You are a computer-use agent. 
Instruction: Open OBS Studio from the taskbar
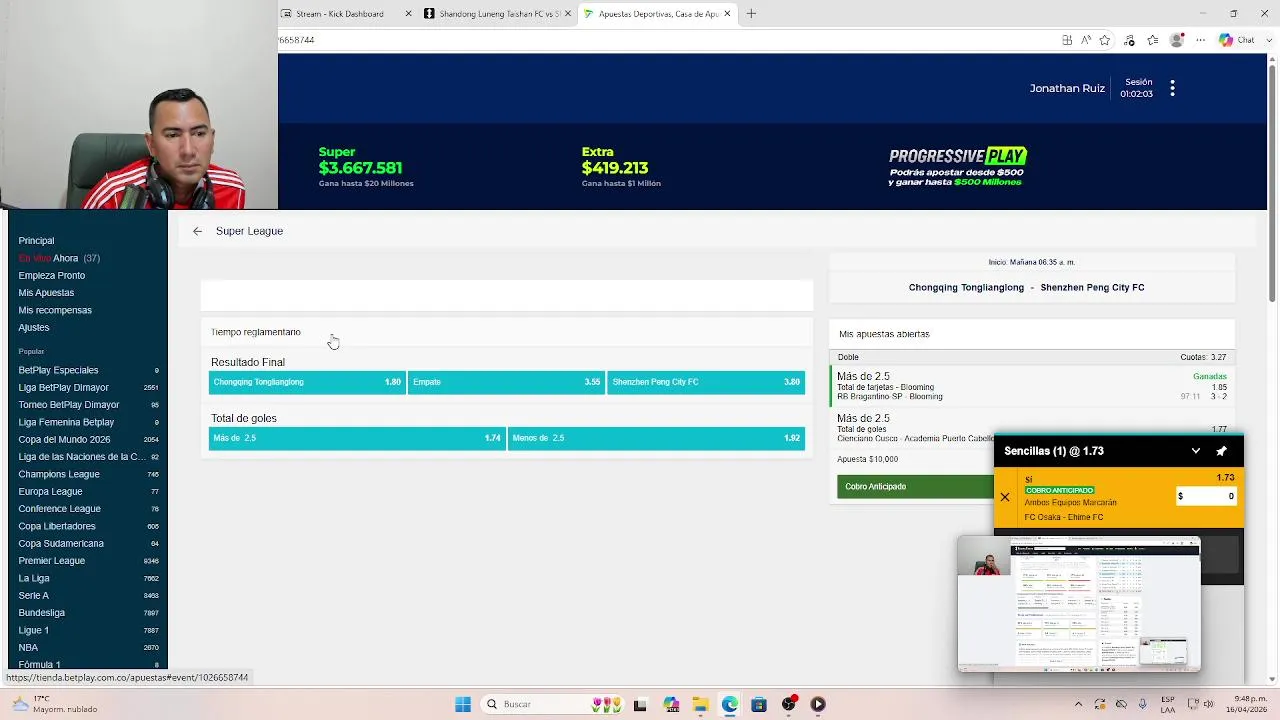click(x=789, y=704)
